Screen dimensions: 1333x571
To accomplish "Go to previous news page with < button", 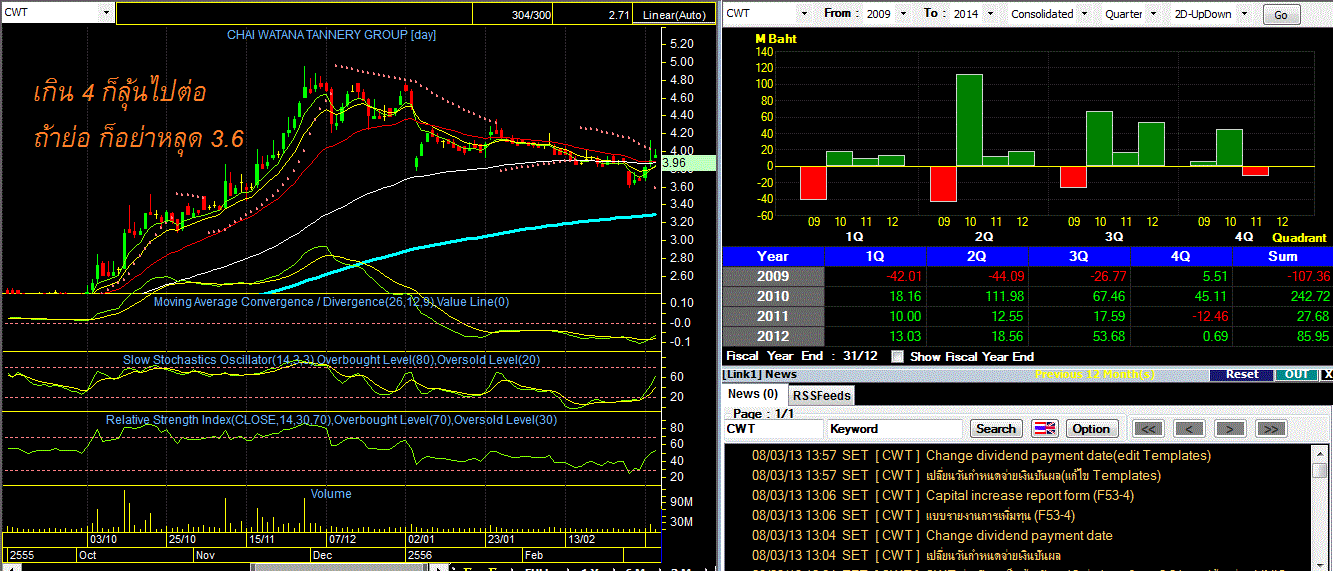I will point(1189,428).
